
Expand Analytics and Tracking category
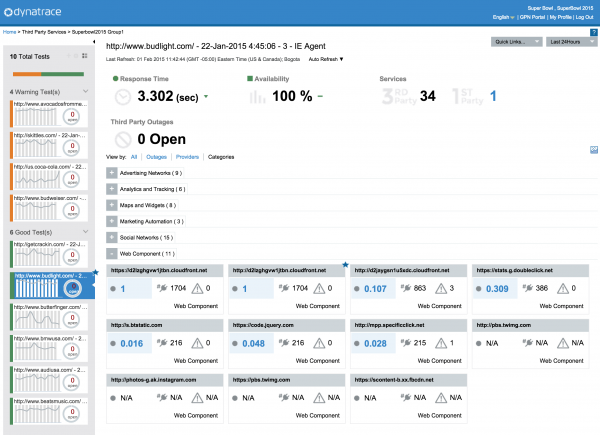coord(111,189)
